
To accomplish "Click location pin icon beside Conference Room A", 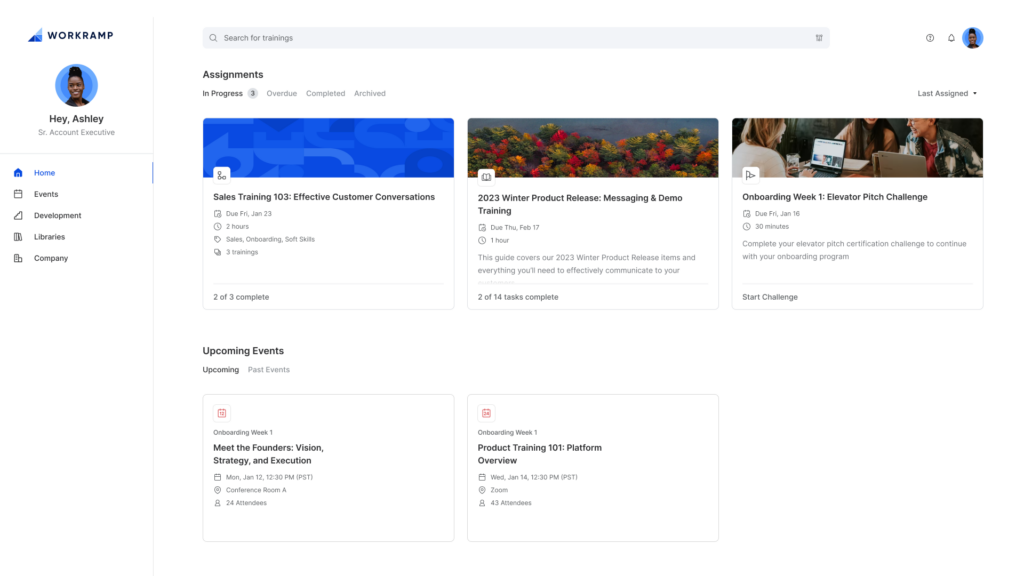I will pos(217,490).
